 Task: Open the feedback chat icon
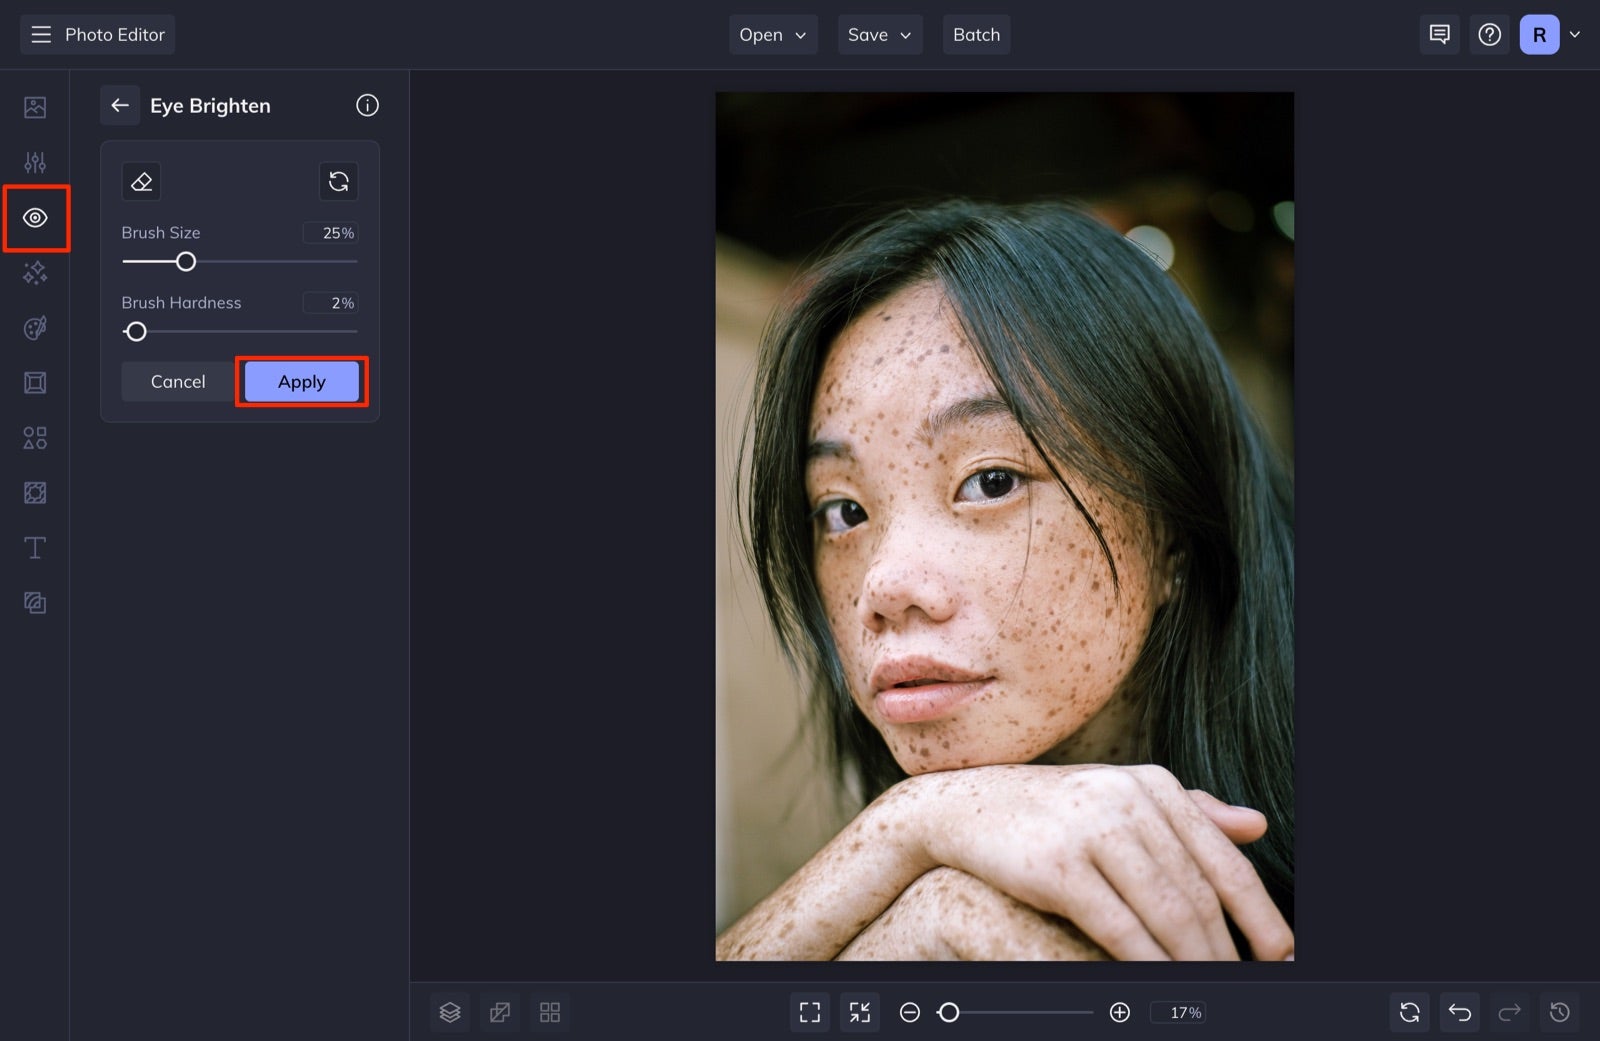[1439, 34]
